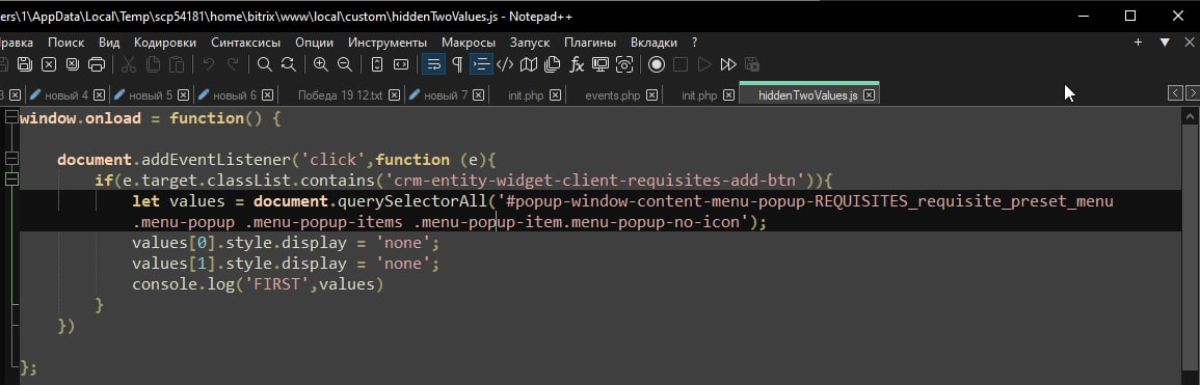
Task: Open the Опции menu
Action: point(314,42)
